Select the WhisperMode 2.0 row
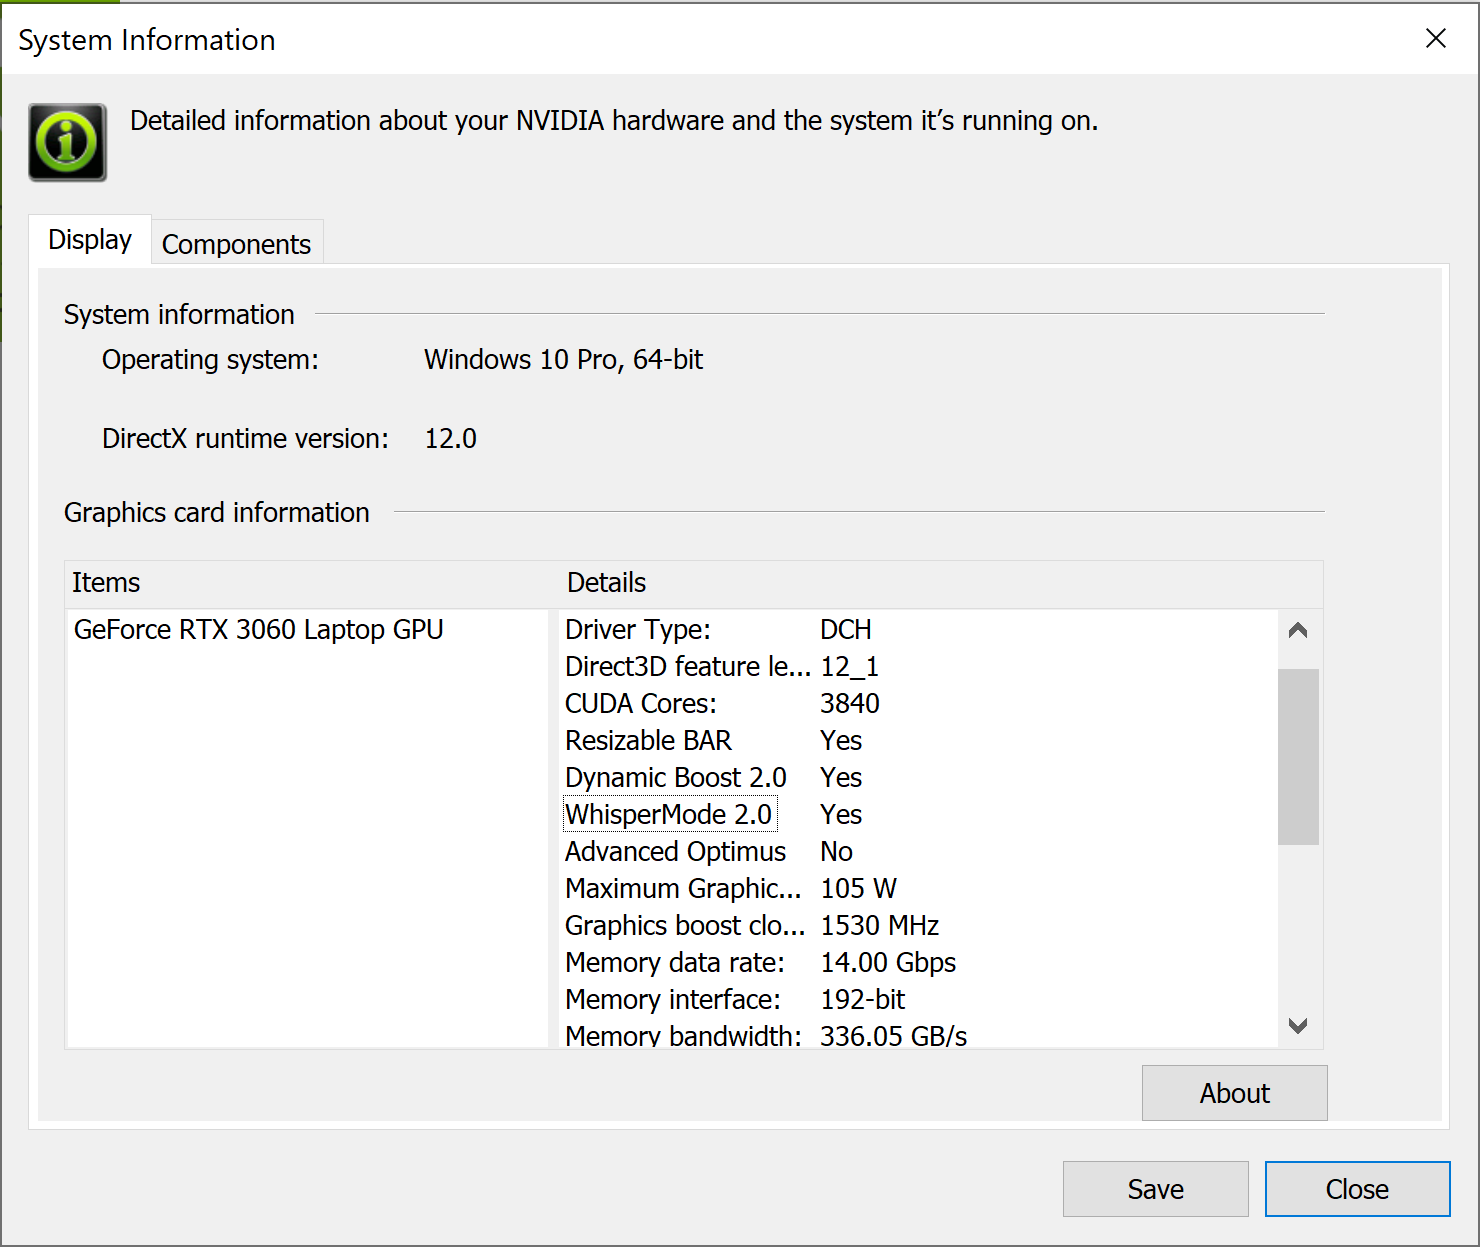This screenshot has height=1247, width=1480. (x=669, y=815)
